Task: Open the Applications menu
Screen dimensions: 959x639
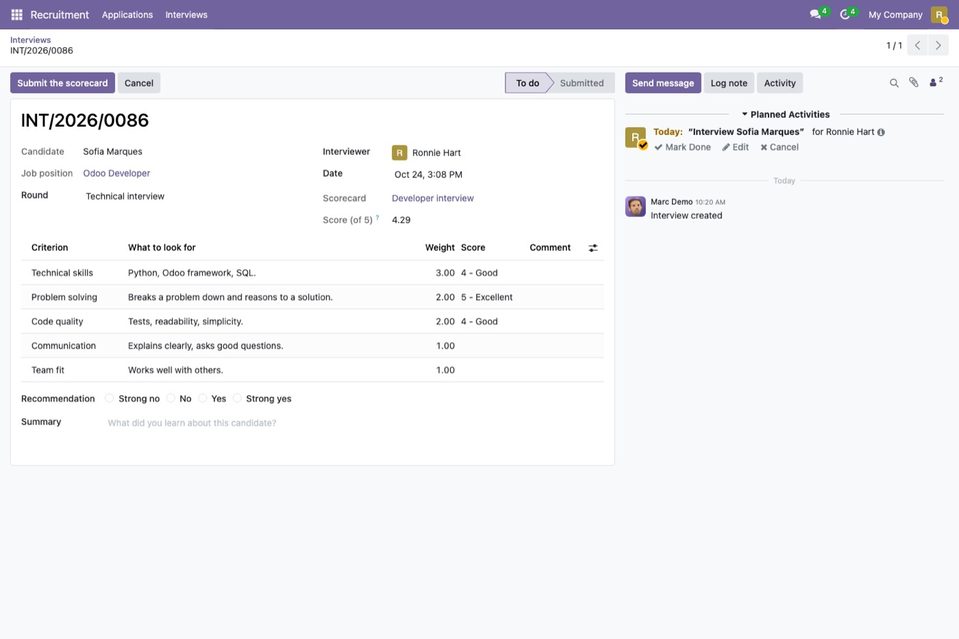Action: coord(127,15)
